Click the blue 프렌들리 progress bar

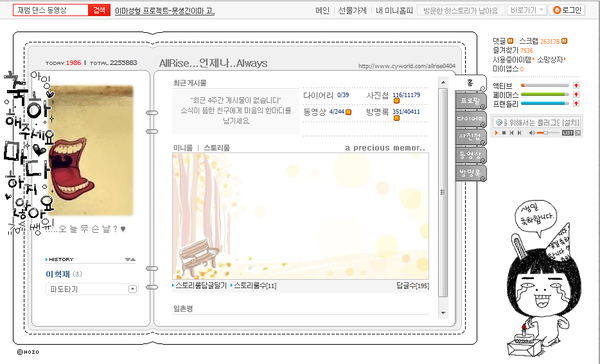click(x=545, y=103)
